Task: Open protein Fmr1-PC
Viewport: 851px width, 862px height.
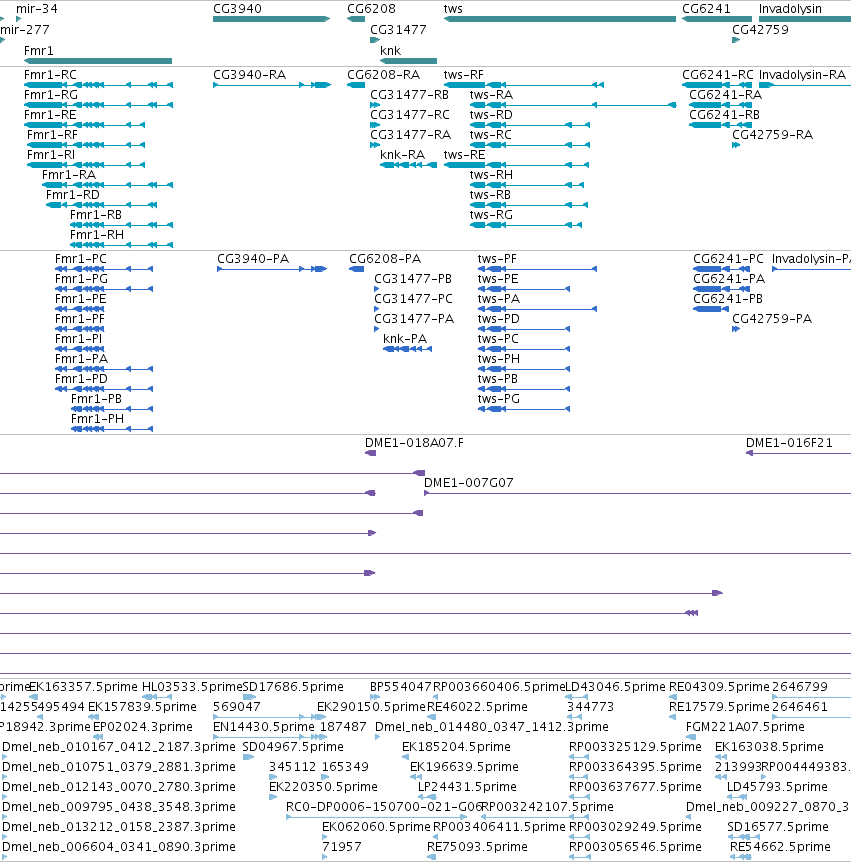Action: pyautogui.click(x=104, y=269)
